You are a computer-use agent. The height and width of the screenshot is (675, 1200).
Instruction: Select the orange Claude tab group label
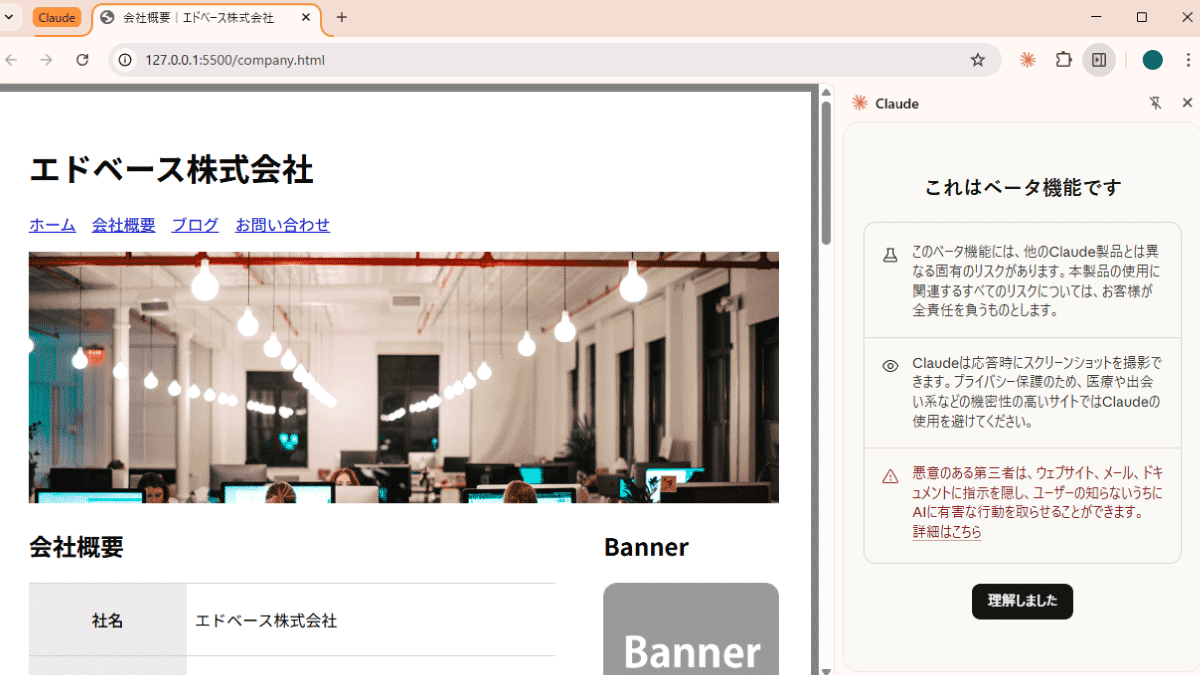pyautogui.click(x=57, y=17)
